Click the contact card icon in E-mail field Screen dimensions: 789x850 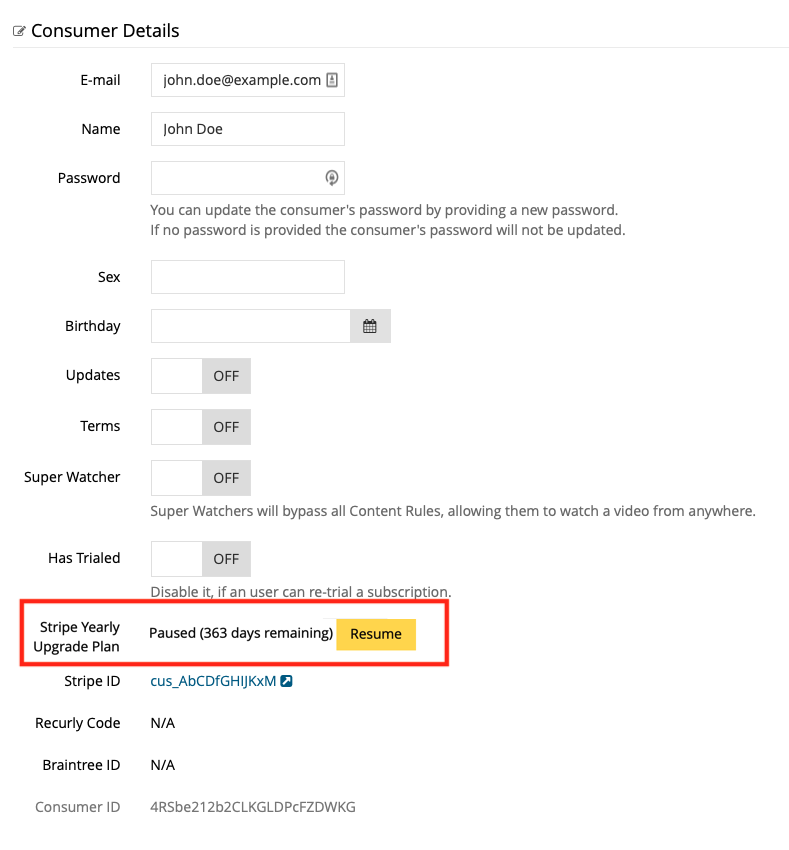coord(332,80)
